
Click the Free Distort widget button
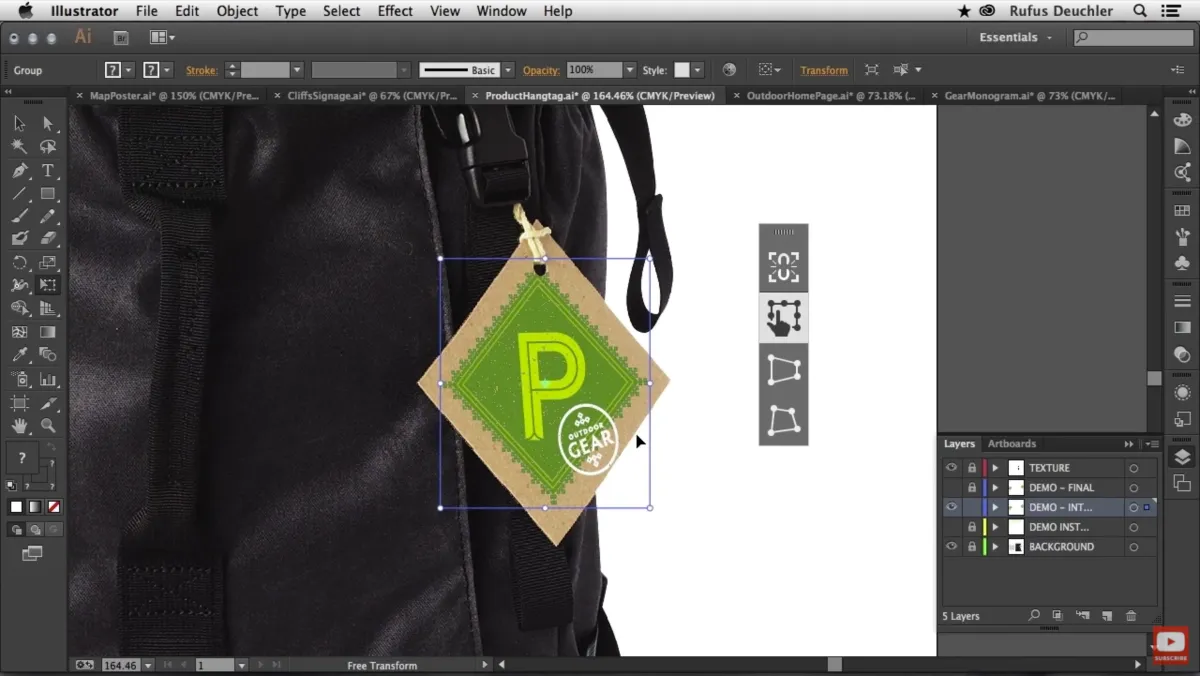click(x=783, y=421)
